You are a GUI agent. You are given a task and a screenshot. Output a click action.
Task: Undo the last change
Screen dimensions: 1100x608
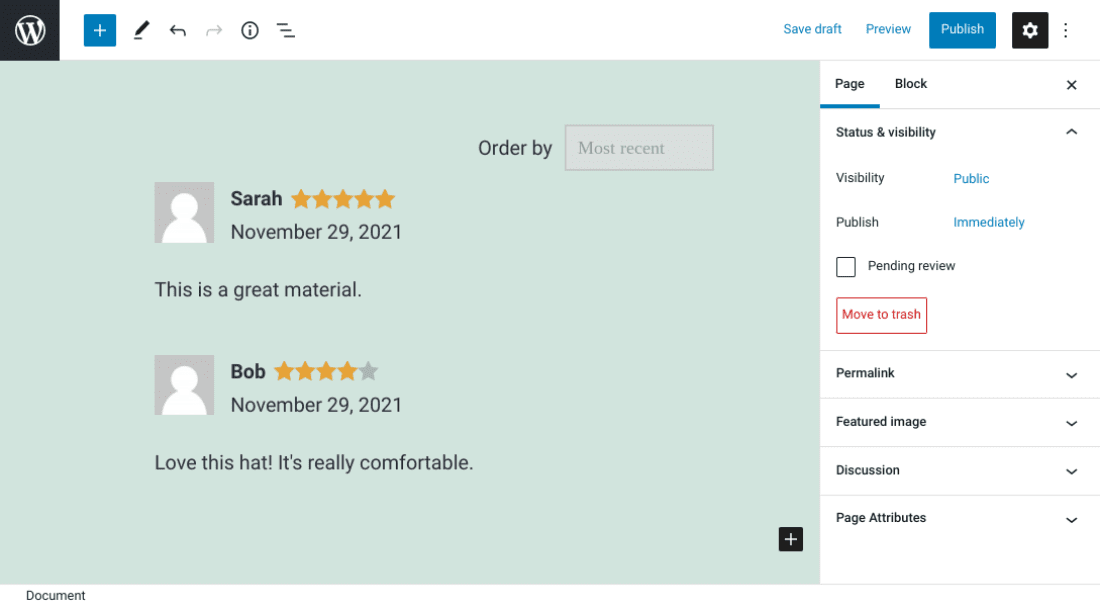(x=177, y=30)
